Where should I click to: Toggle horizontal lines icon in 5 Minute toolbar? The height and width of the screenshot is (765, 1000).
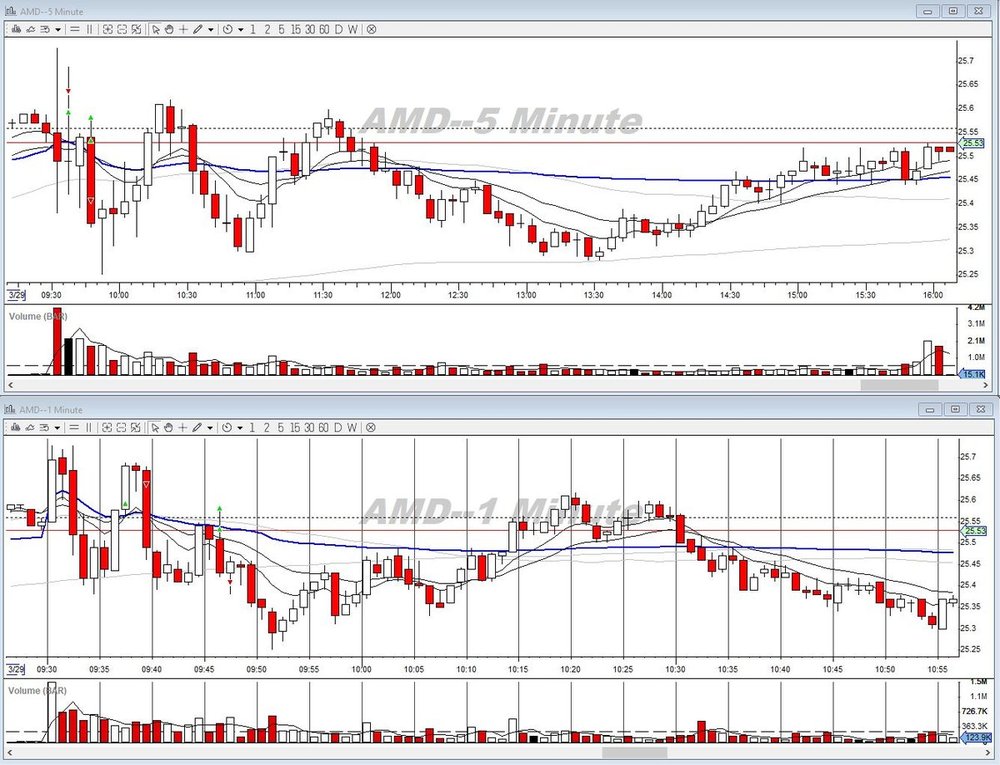point(75,29)
